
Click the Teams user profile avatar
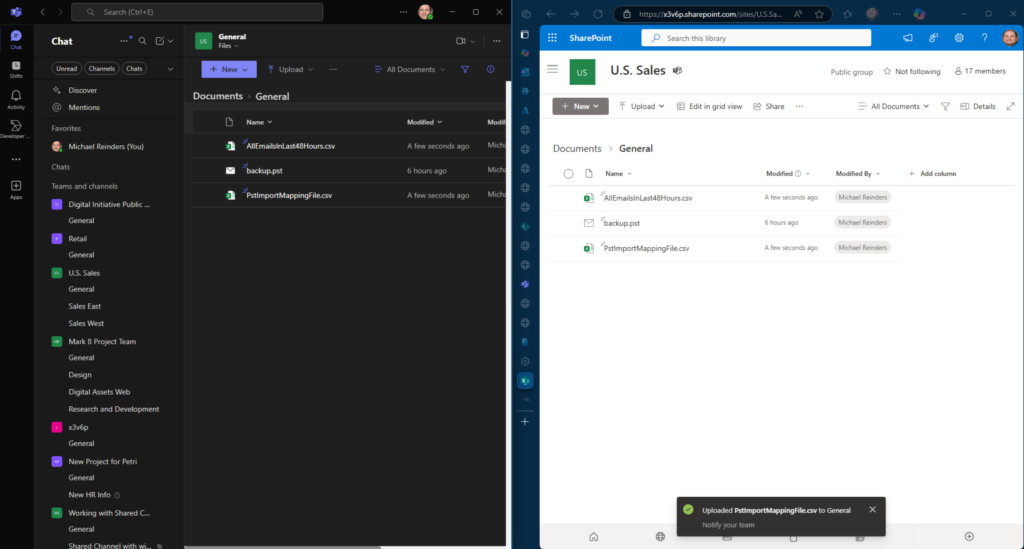[426, 12]
